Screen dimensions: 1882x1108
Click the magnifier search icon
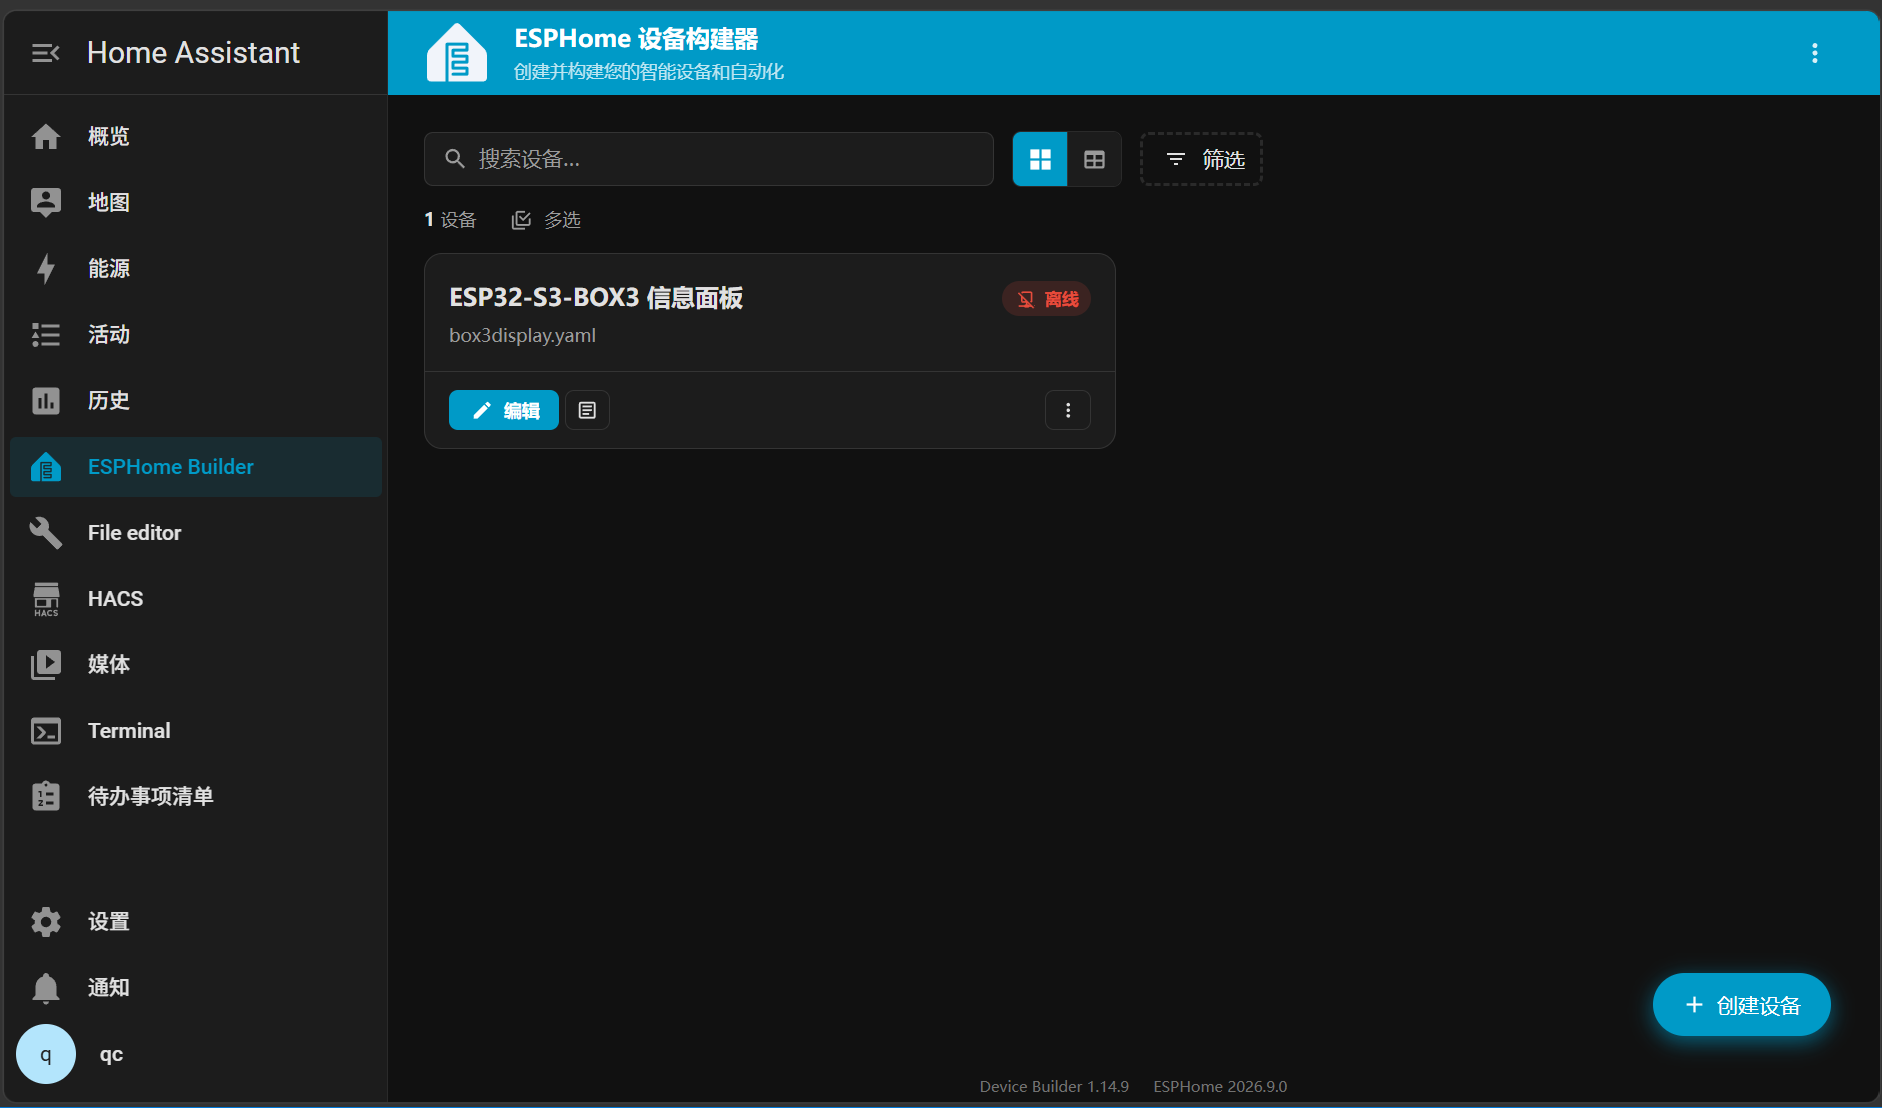click(455, 159)
